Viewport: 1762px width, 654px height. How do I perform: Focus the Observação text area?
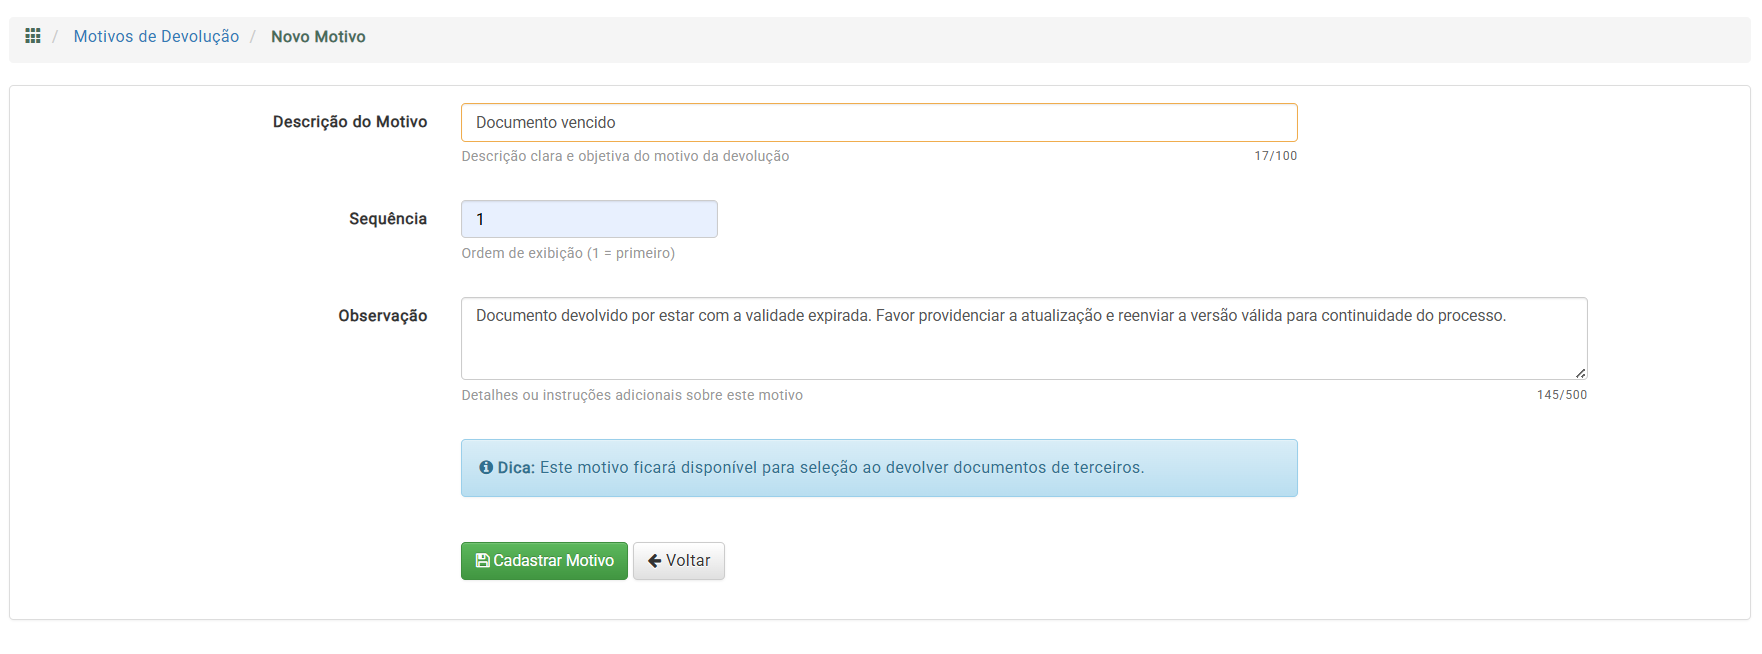[x=1024, y=338]
